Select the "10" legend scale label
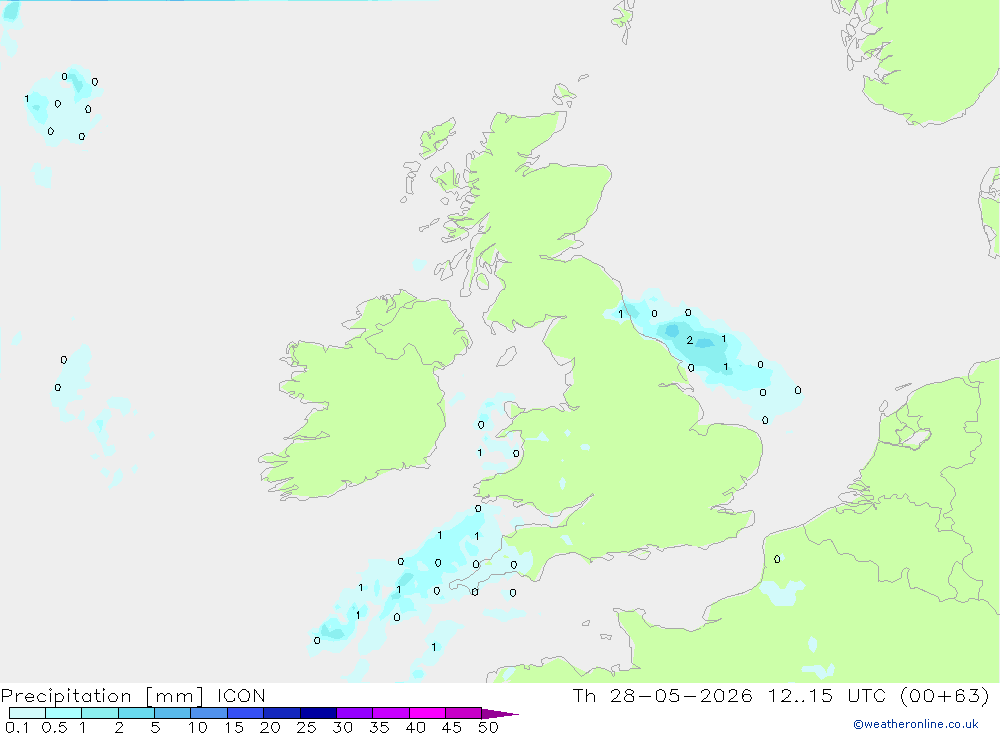This screenshot has height=733, width=1000. [x=198, y=727]
